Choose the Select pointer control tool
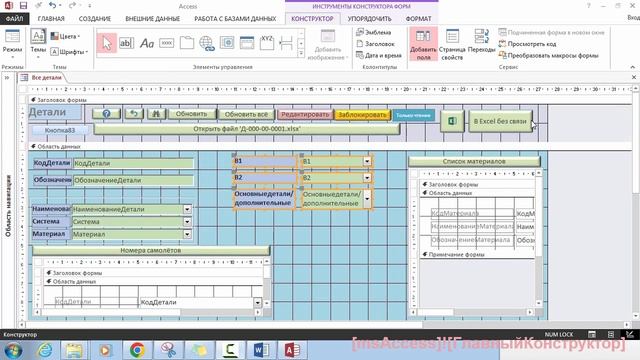The height and width of the screenshot is (360, 640). (107, 43)
